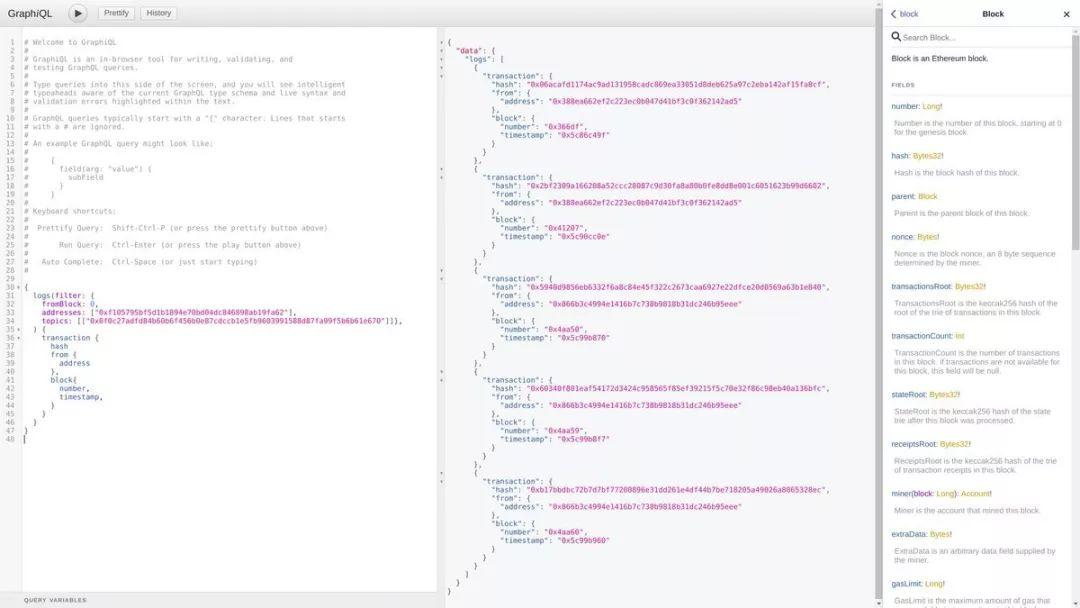Open the number field documentation
The width and height of the screenshot is (1080, 608).
(x=905, y=106)
